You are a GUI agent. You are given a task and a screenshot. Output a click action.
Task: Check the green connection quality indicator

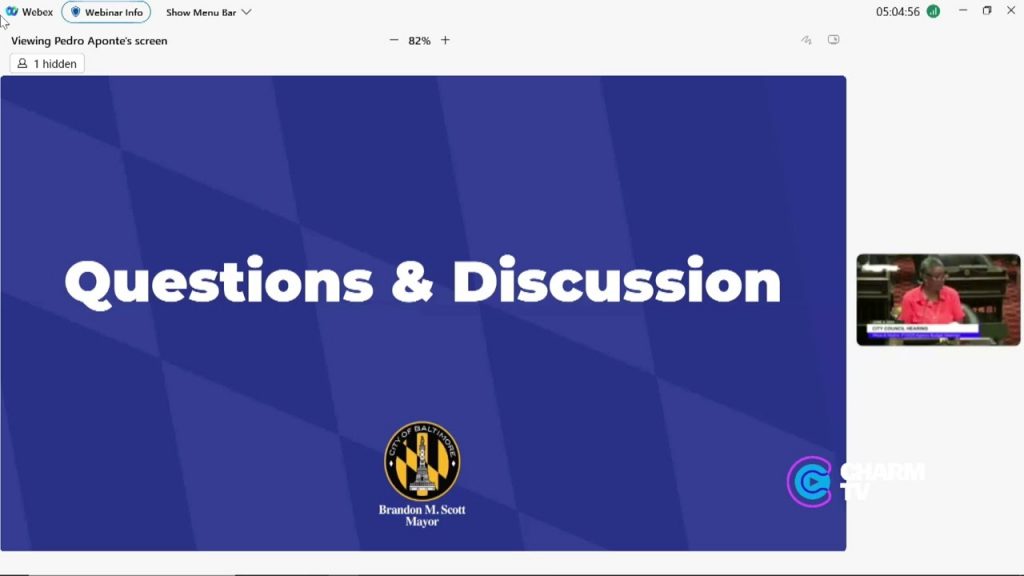934,12
